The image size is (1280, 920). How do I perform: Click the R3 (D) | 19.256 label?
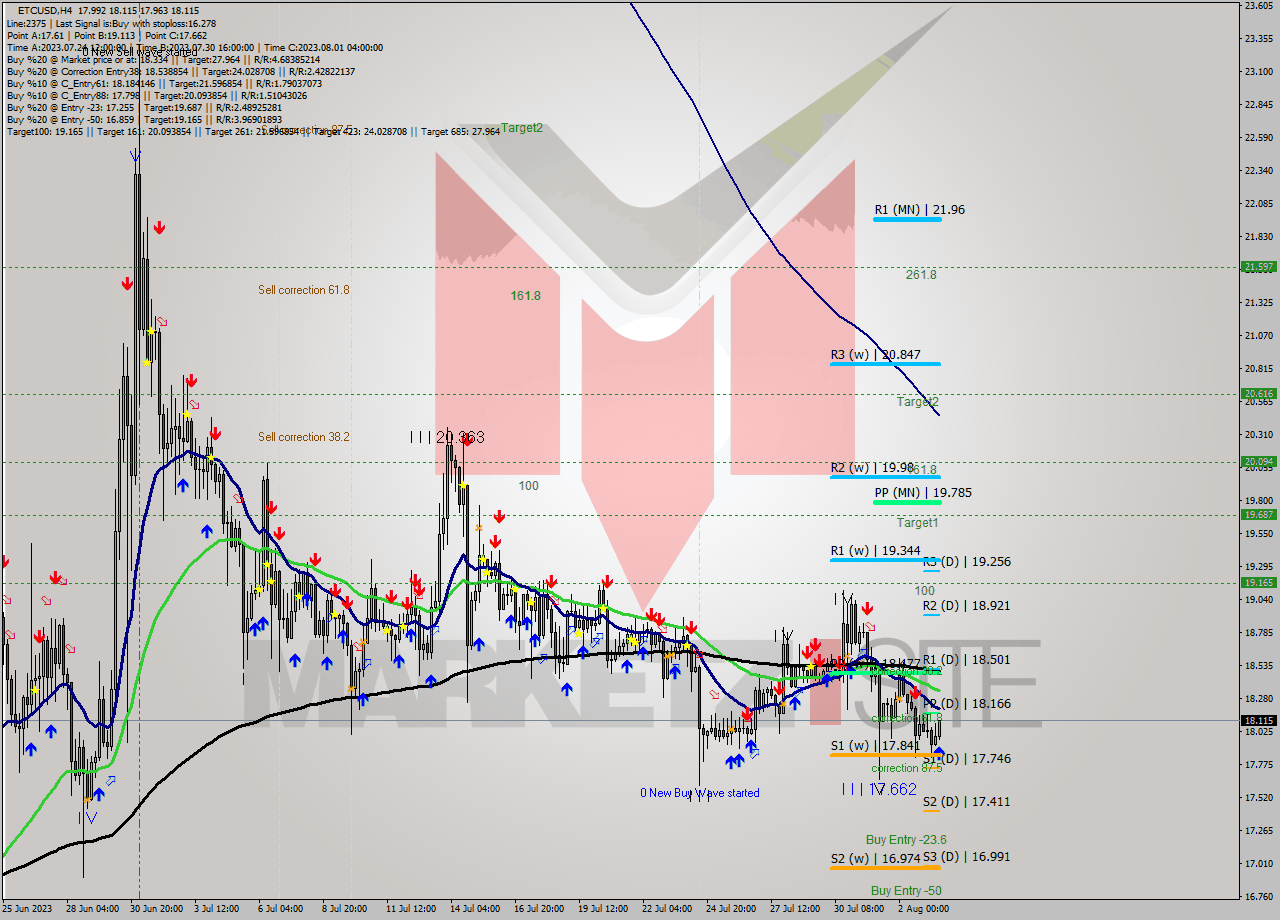point(966,562)
